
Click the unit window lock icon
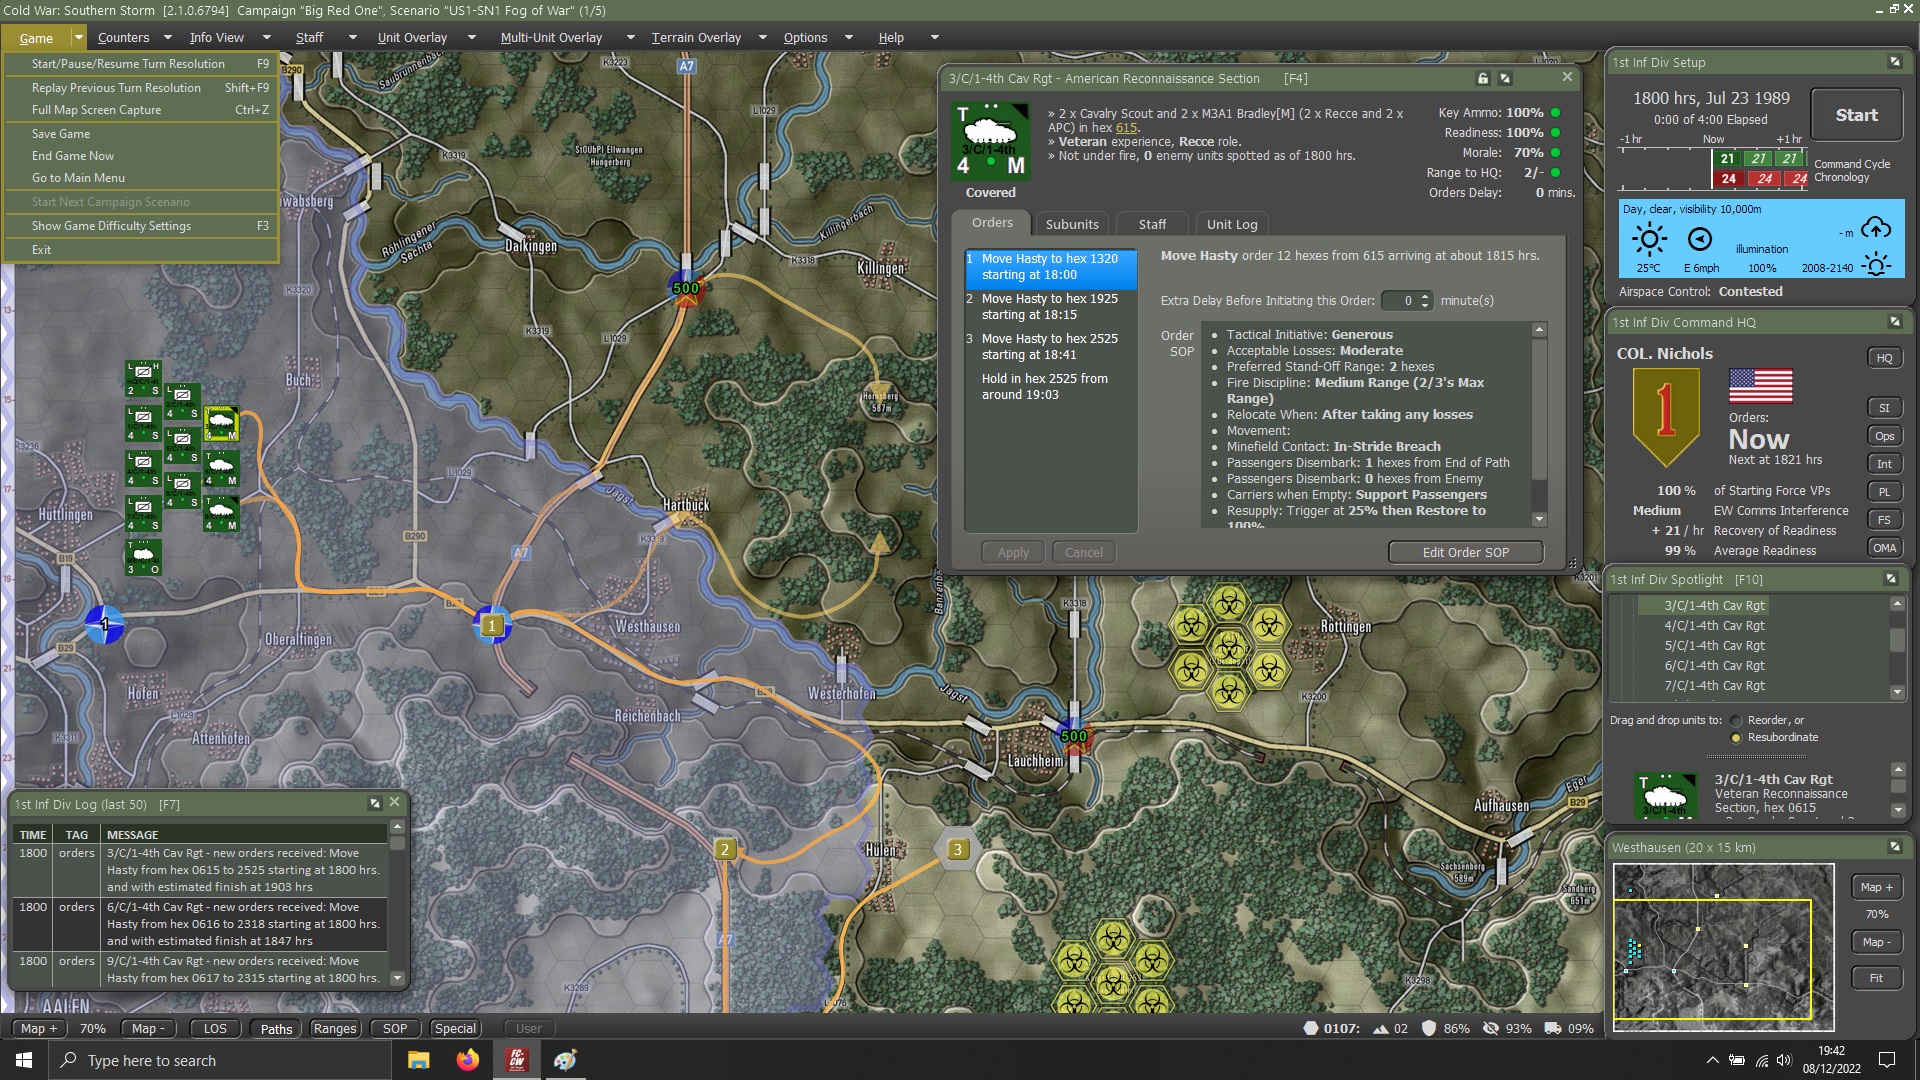click(x=1483, y=78)
